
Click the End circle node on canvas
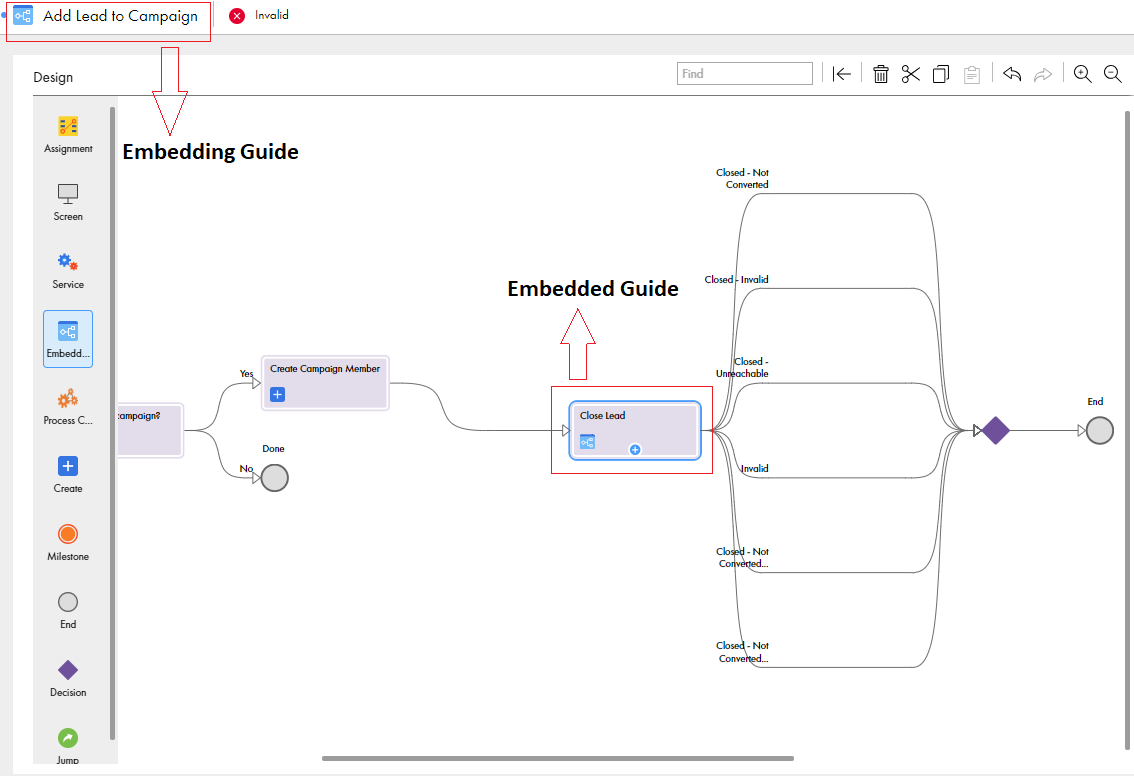click(x=1100, y=430)
